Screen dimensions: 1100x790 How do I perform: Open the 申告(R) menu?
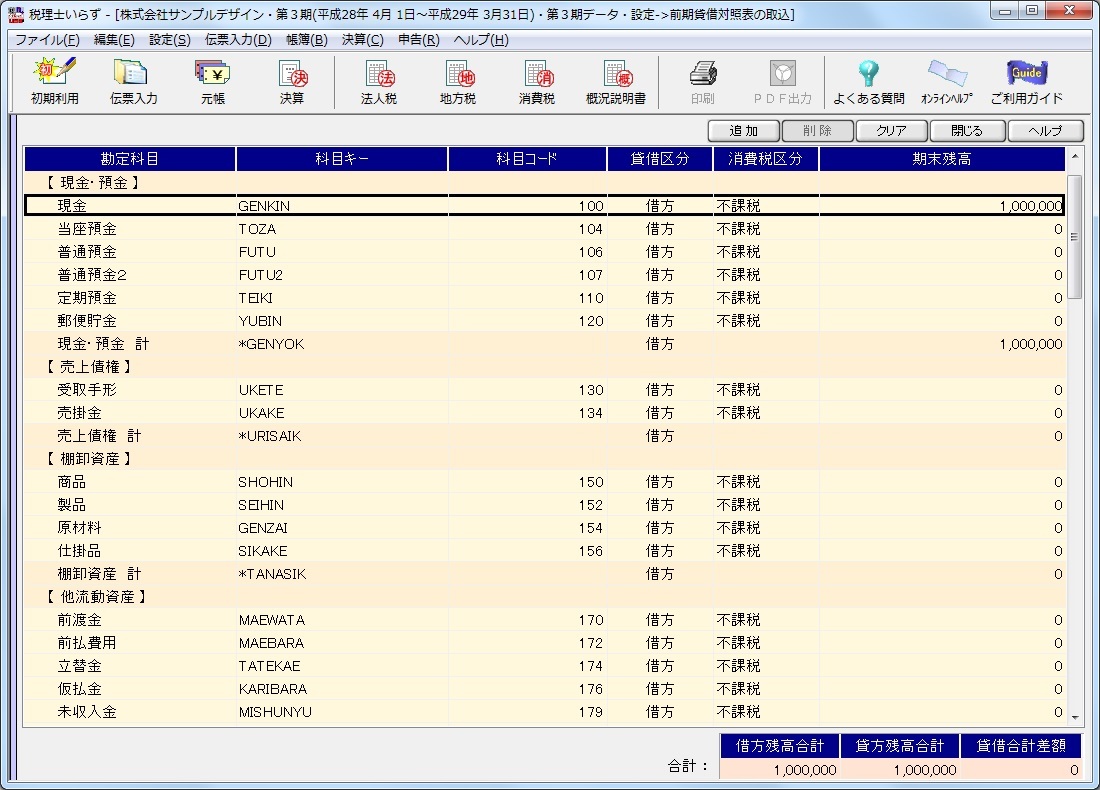coord(418,40)
